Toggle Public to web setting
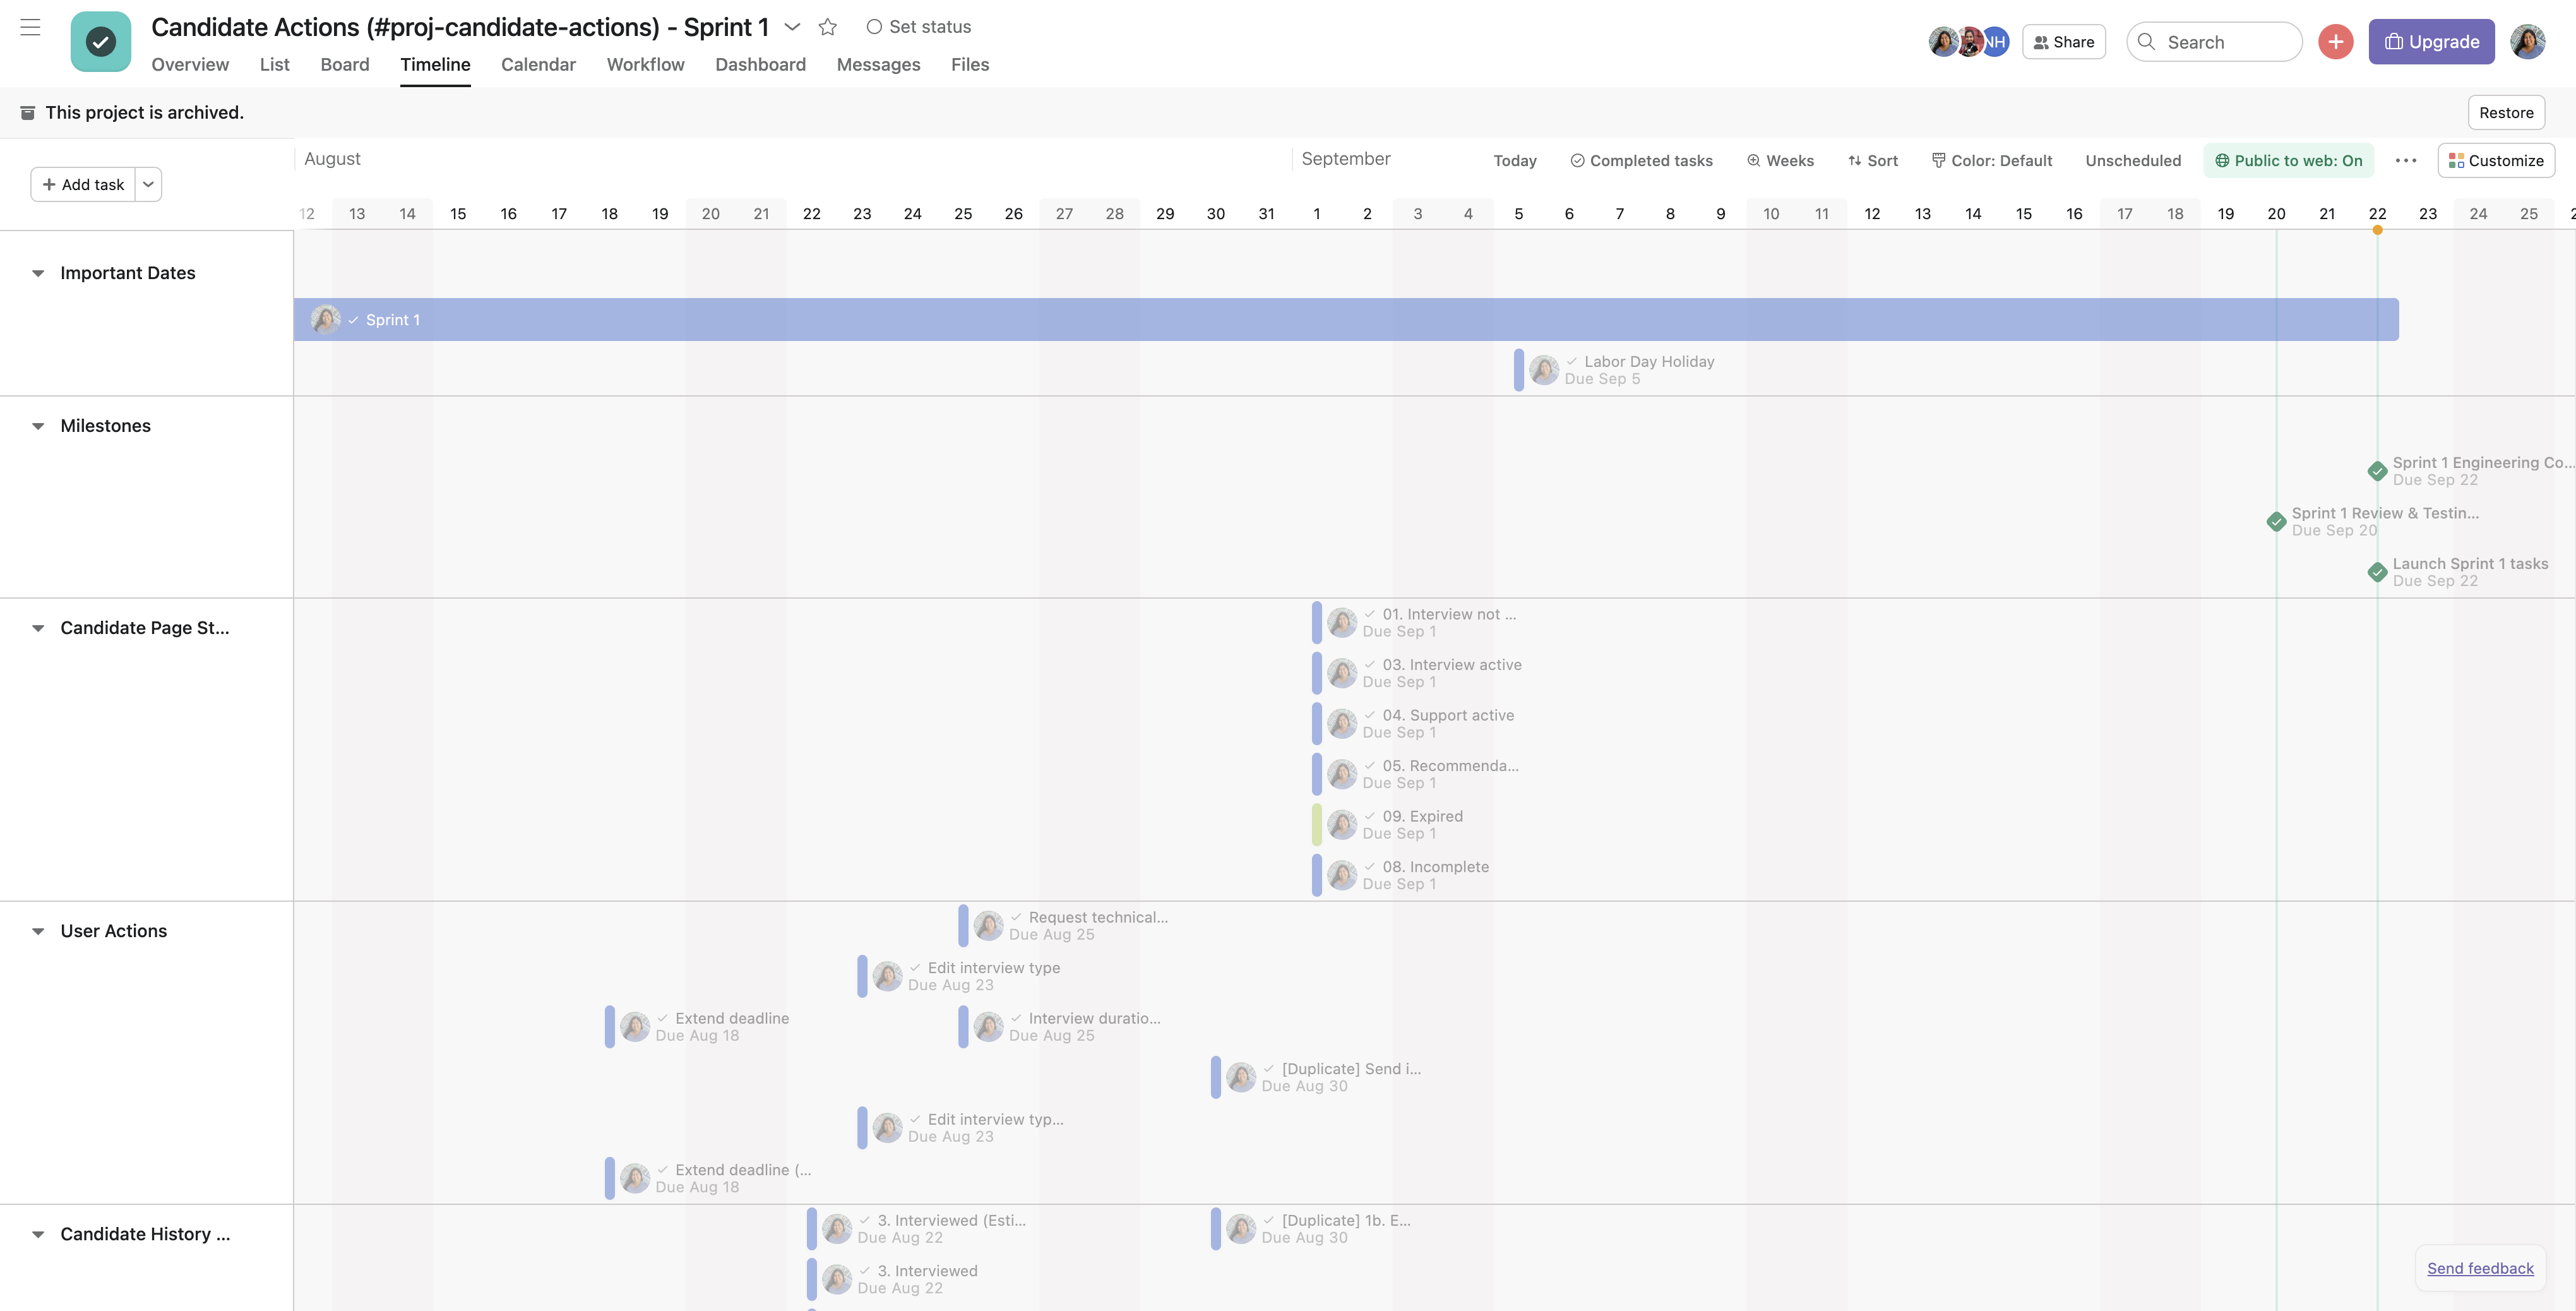2576x1311 pixels. pyautogui.click(x=2288, y=161)
